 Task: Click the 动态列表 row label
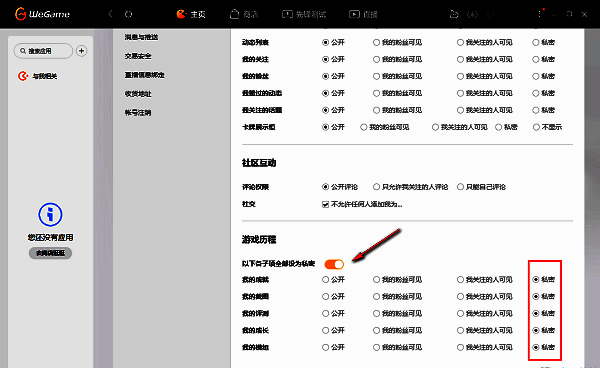[x=255, y=42]
